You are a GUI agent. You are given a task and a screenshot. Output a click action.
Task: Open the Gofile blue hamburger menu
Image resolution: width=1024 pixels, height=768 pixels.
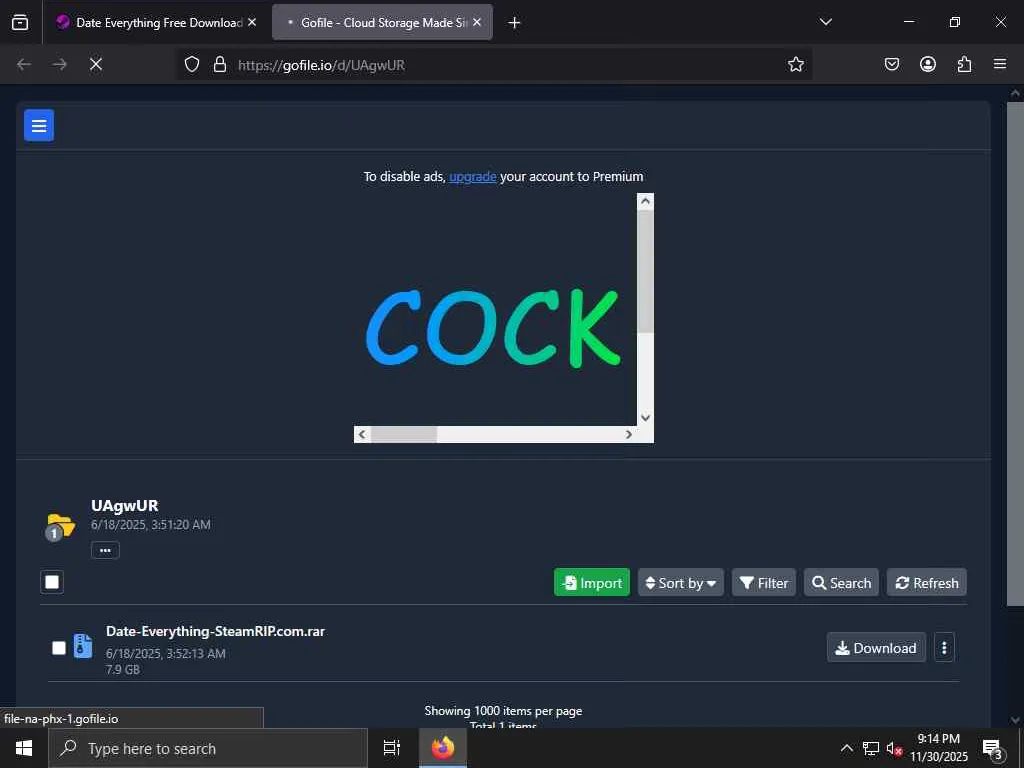39,125
